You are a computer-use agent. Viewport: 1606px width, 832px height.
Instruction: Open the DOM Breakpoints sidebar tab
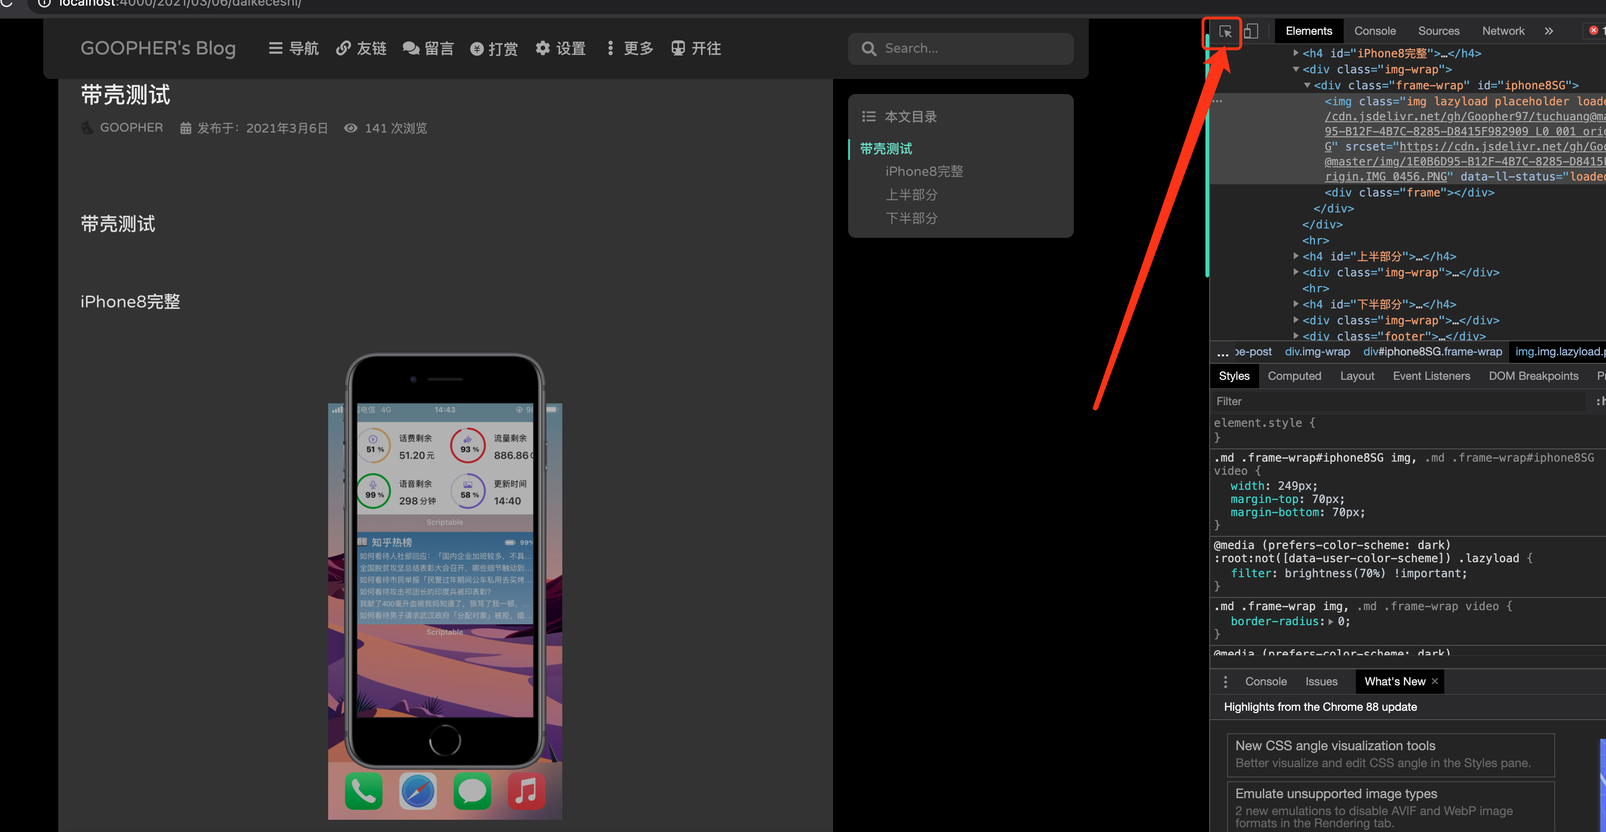click(1533, 376)
